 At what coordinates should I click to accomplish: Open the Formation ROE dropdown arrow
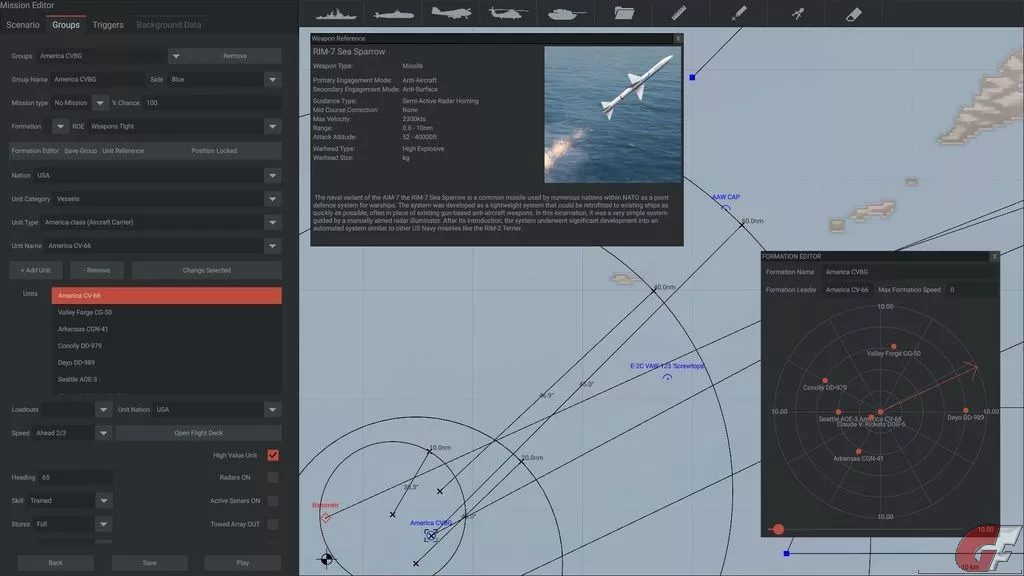[x=272, y=127]
